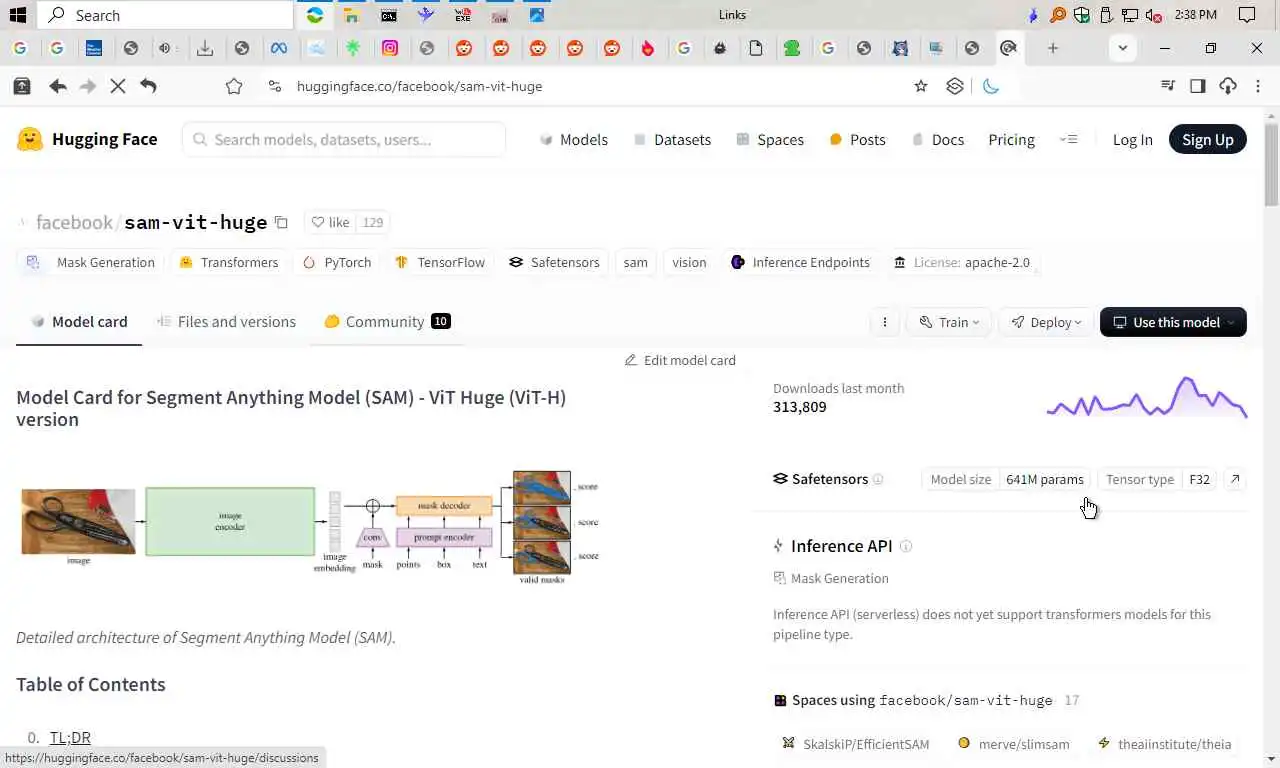The height and width of the screenshot is (768, 1280).
Task: Open Models in navigation bar
Action: (x=574, y=139)
